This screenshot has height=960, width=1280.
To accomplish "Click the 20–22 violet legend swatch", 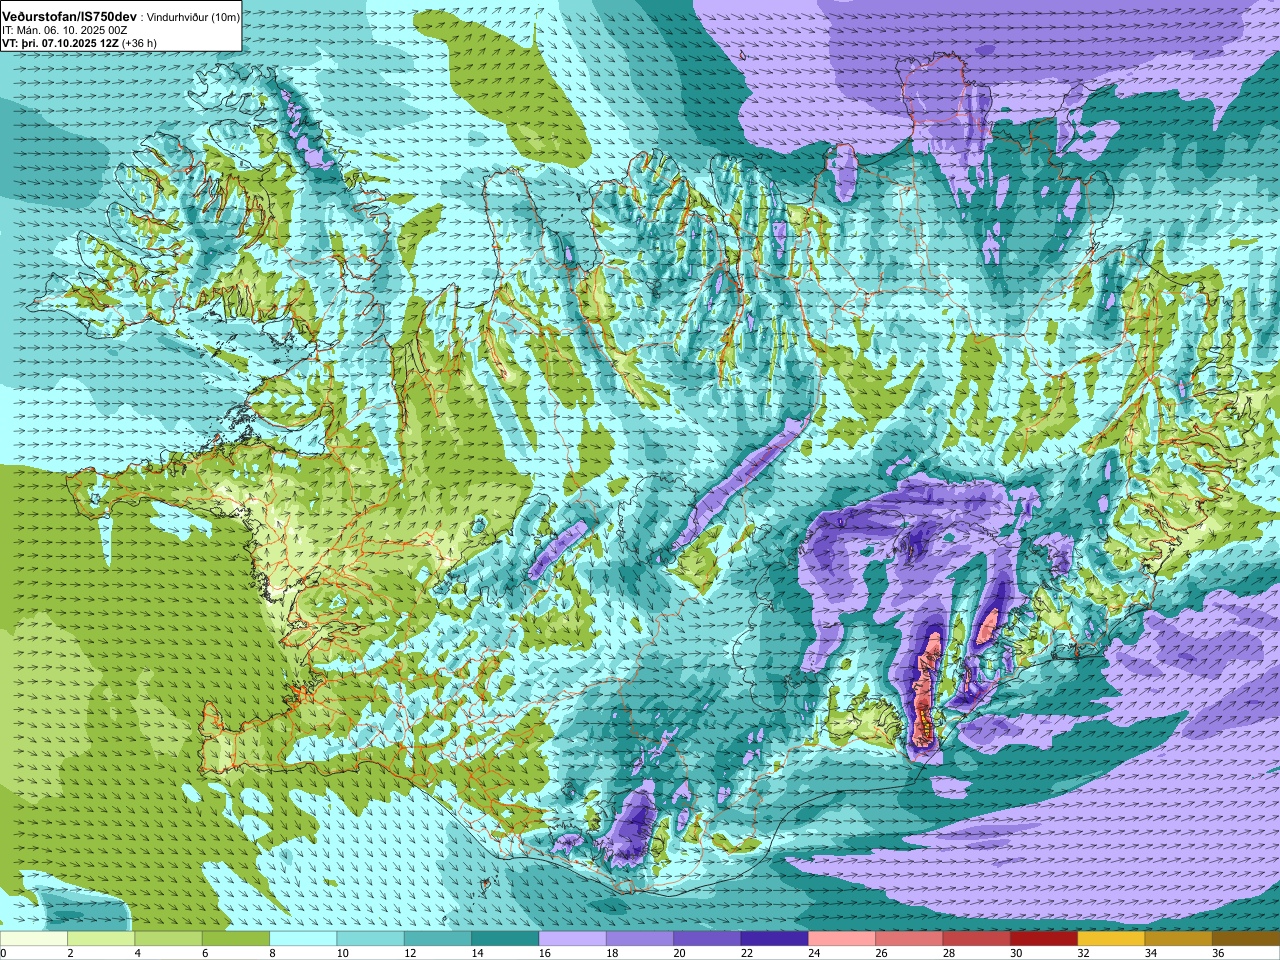I will pyautogui.click(x=707, y=939).
